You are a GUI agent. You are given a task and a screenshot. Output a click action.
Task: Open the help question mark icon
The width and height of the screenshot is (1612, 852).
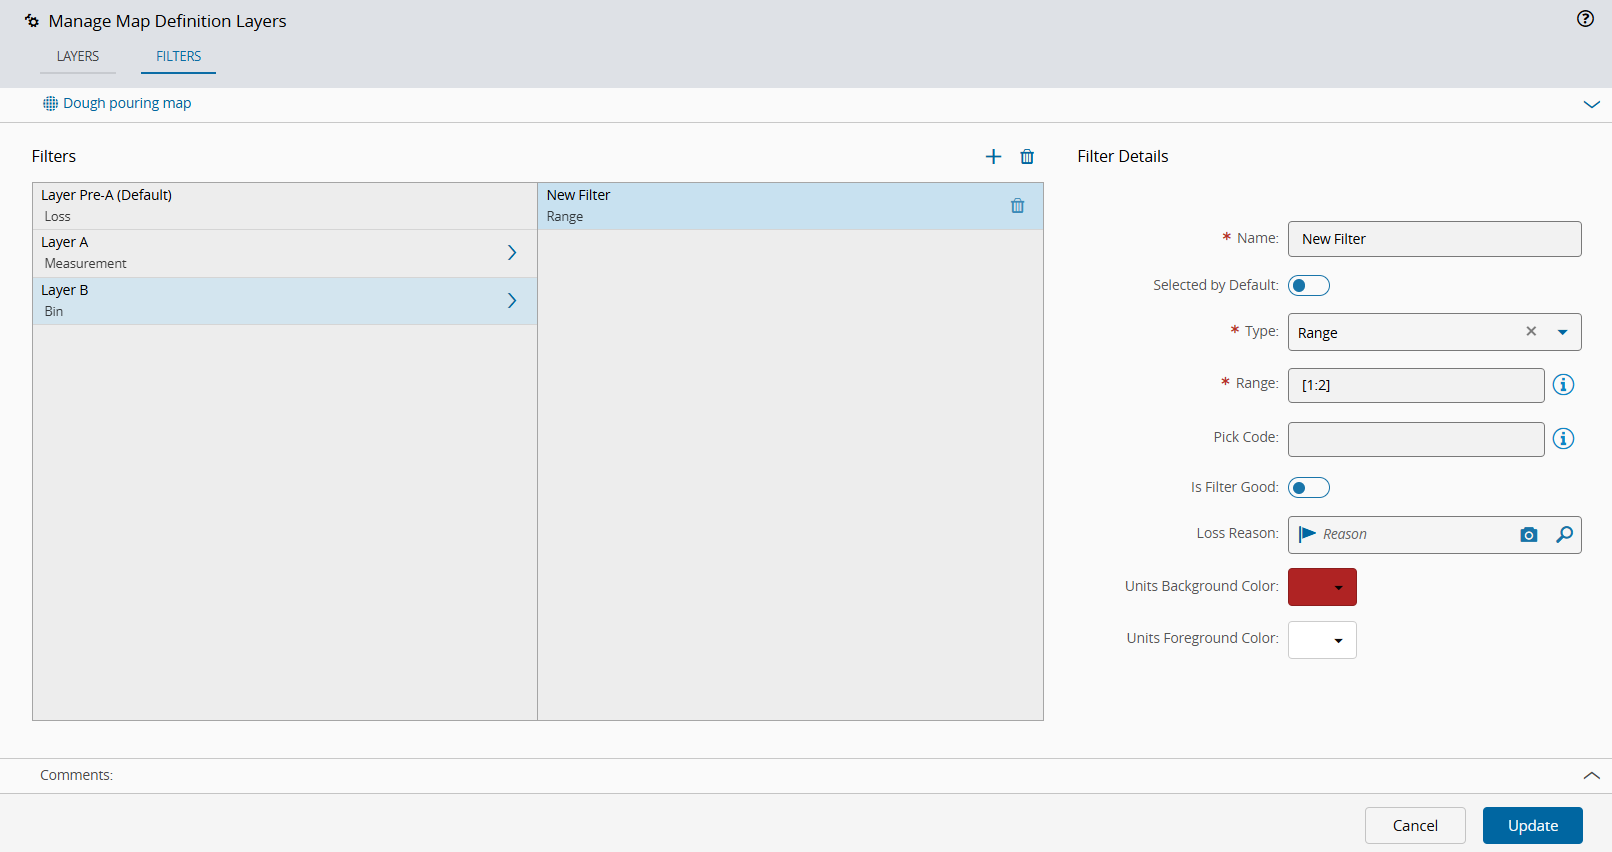[x=1585, y=19]
